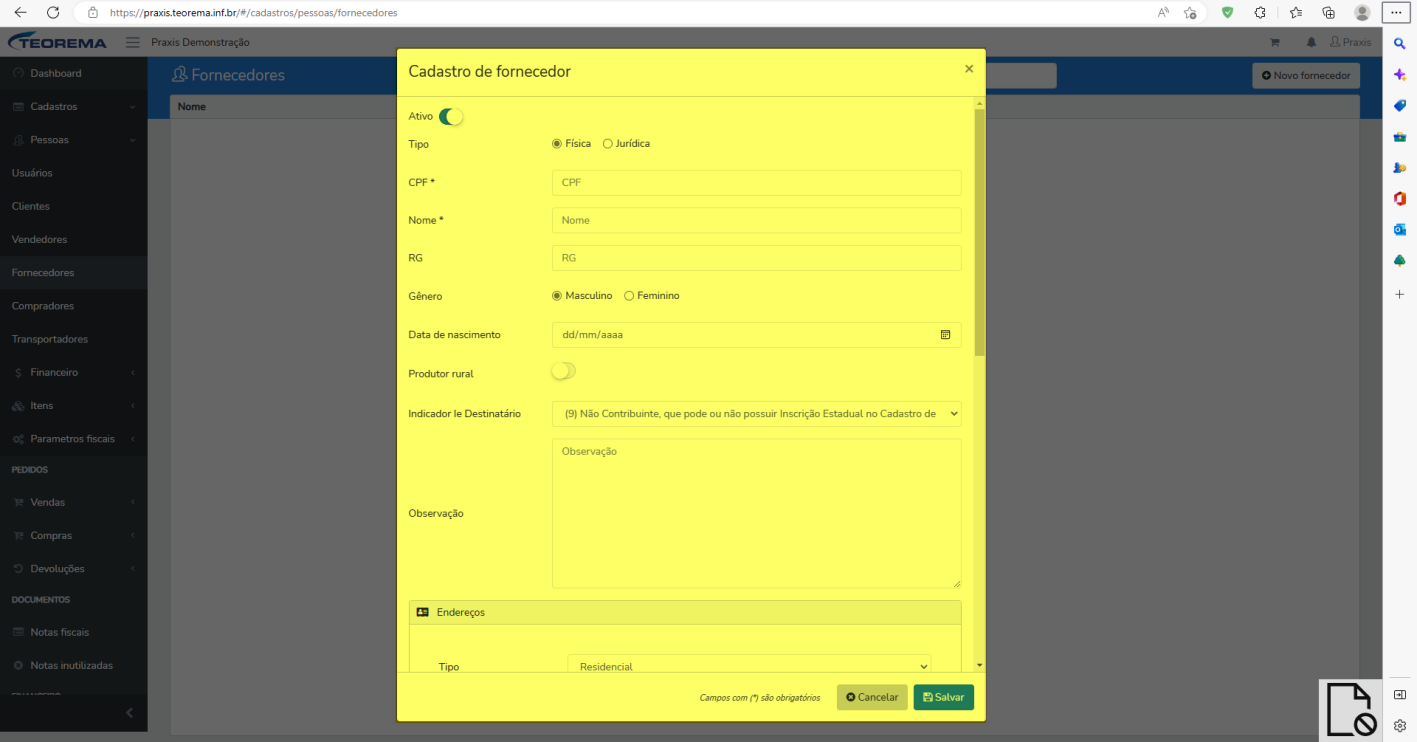This screenshot has width=1417, height=742.
Task: Open the Edge sidebar tools briefcase icon
Action: (1400, 136)
